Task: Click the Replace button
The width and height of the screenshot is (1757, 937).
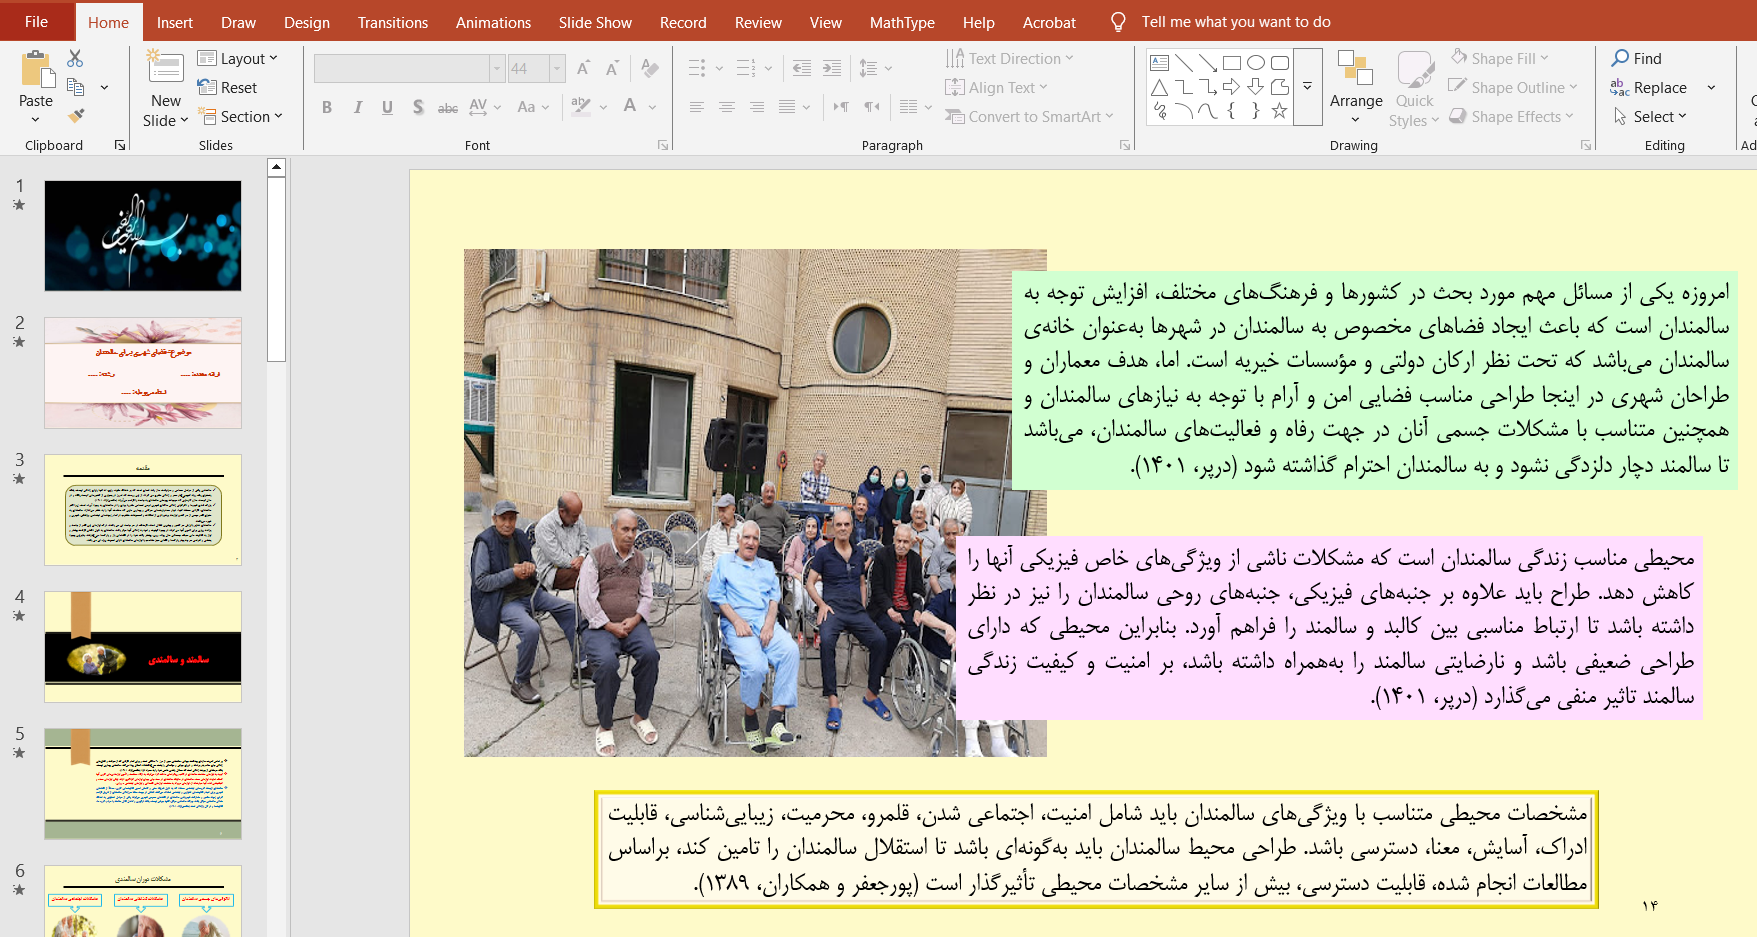Action: [x=1650, y=88]
